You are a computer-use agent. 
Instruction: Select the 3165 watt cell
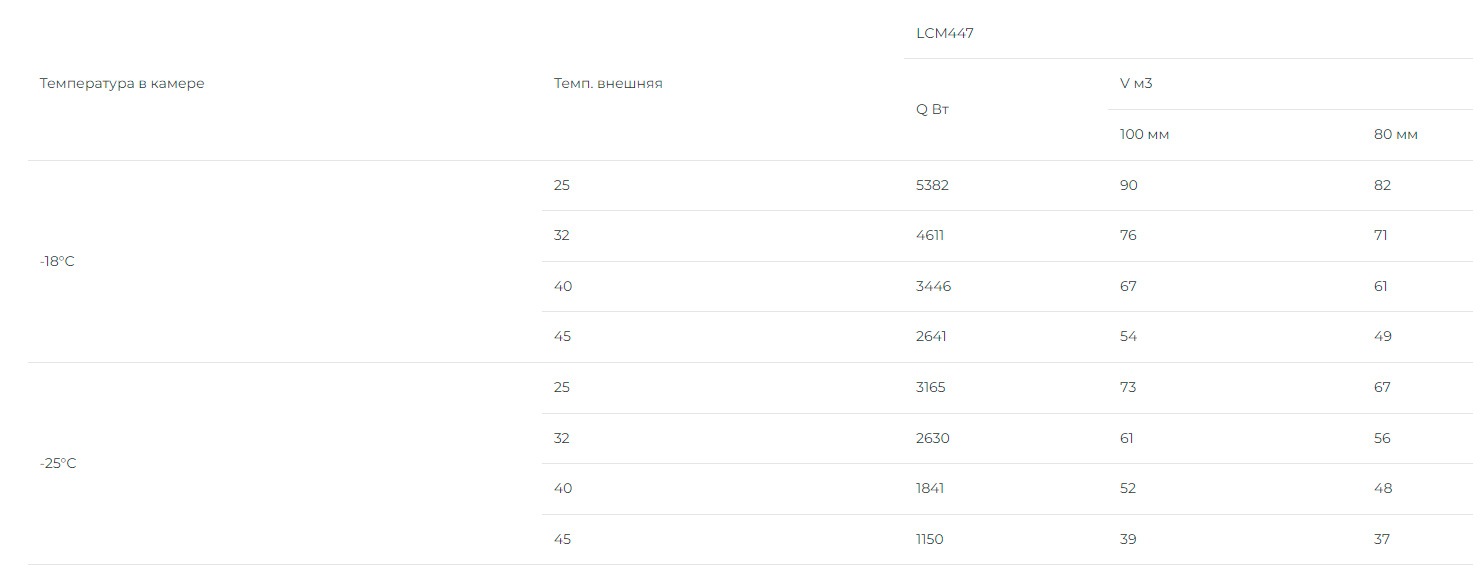tap(930, 387)
